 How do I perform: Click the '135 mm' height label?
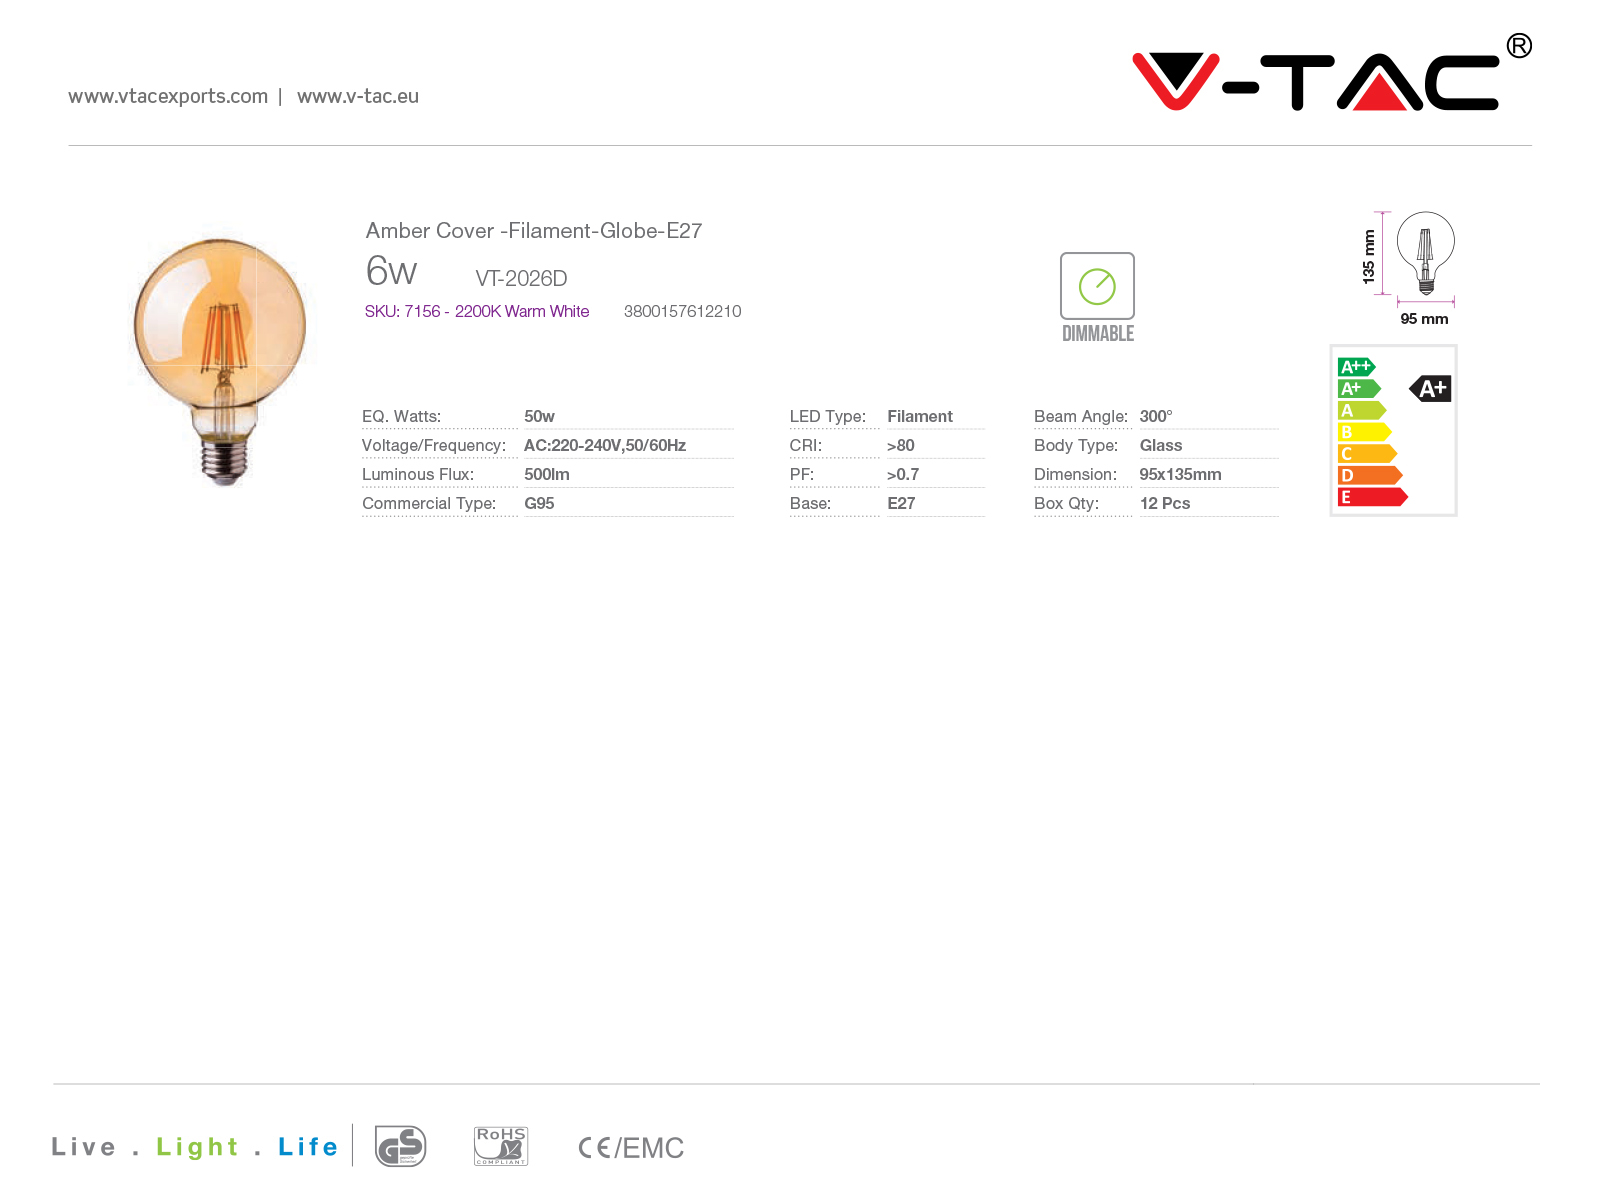[x=1369, y=257]
